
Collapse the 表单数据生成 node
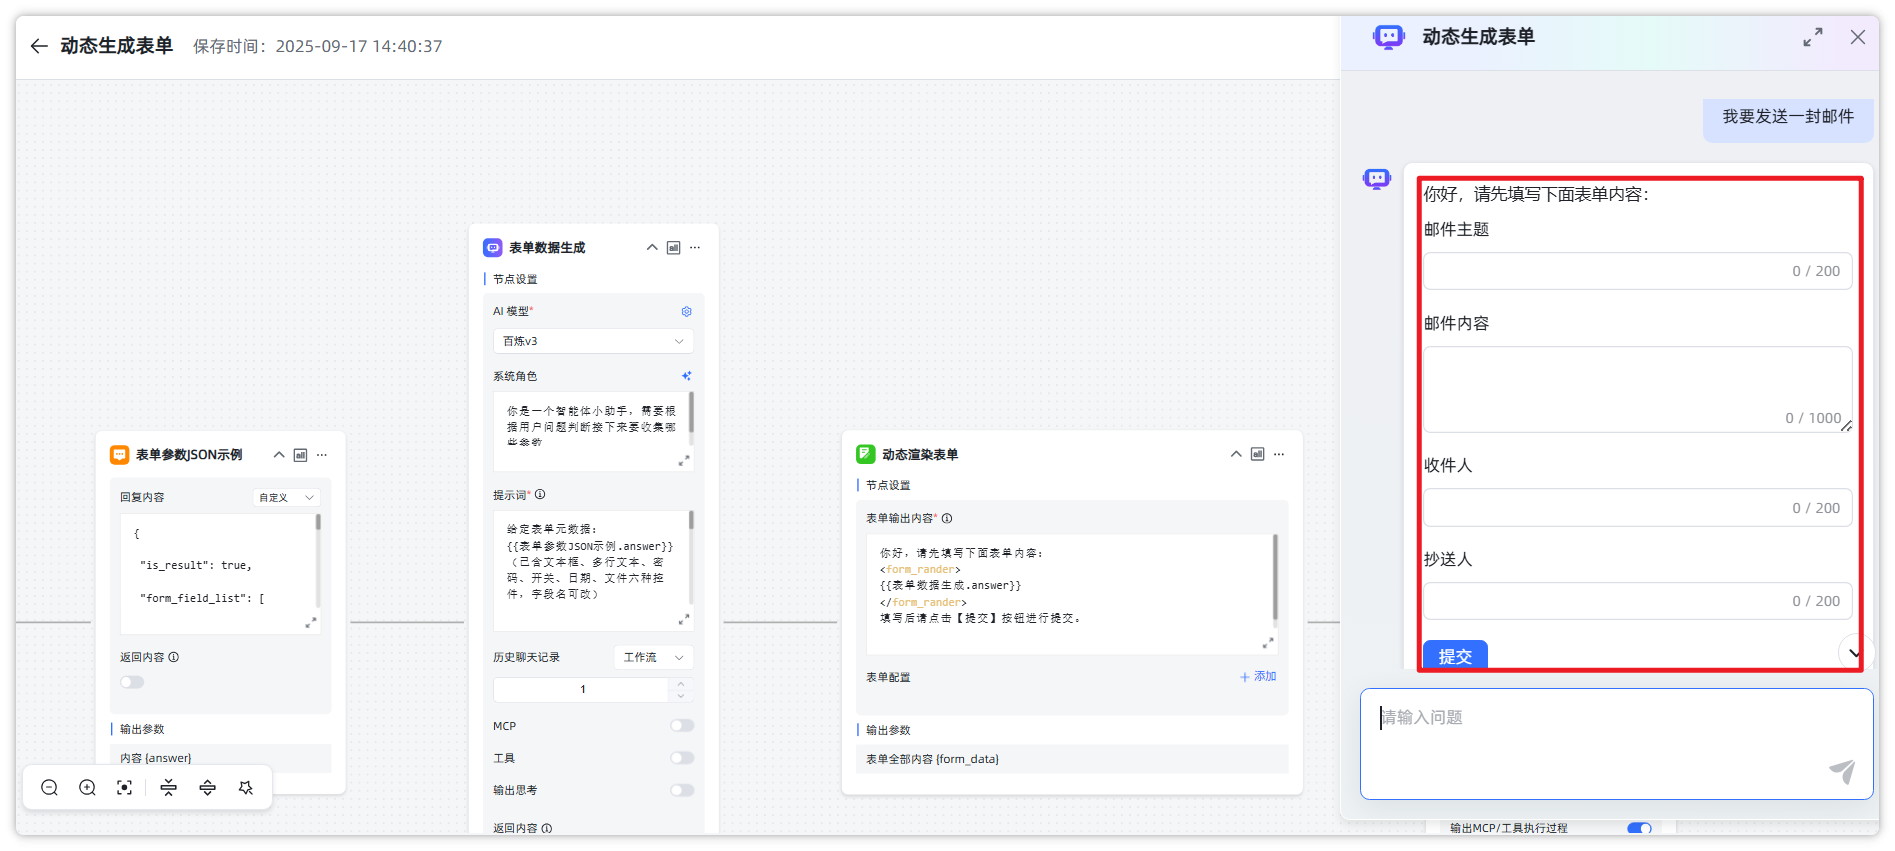click(x=652, y=248)
